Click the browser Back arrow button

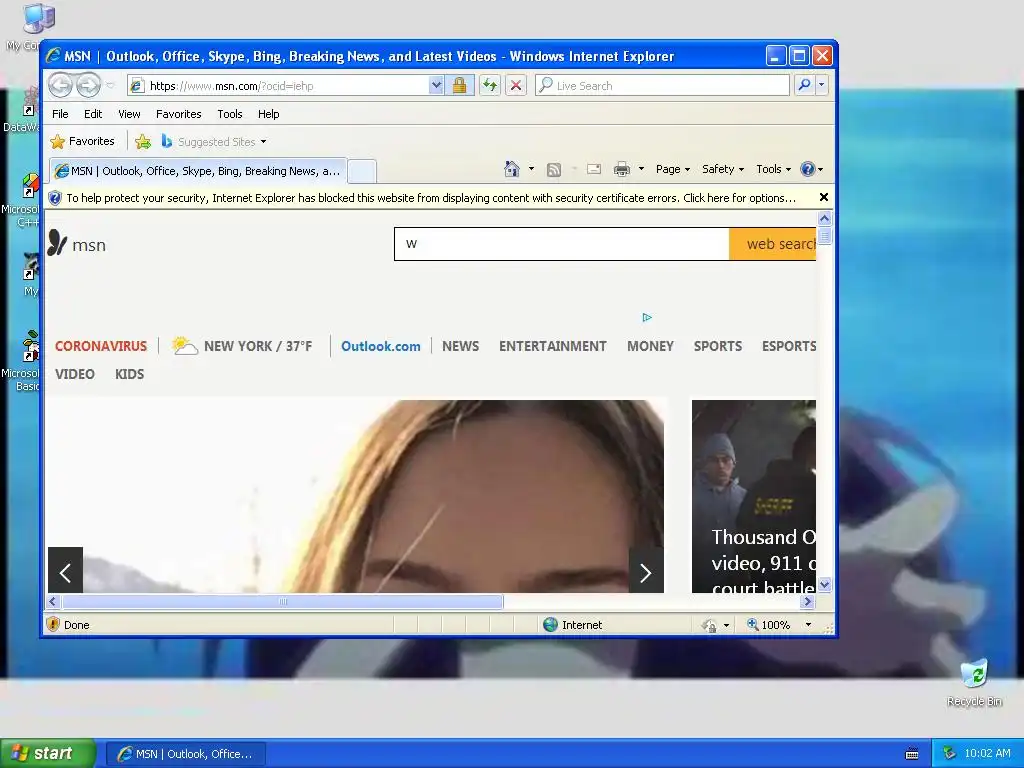coord(61,85)
